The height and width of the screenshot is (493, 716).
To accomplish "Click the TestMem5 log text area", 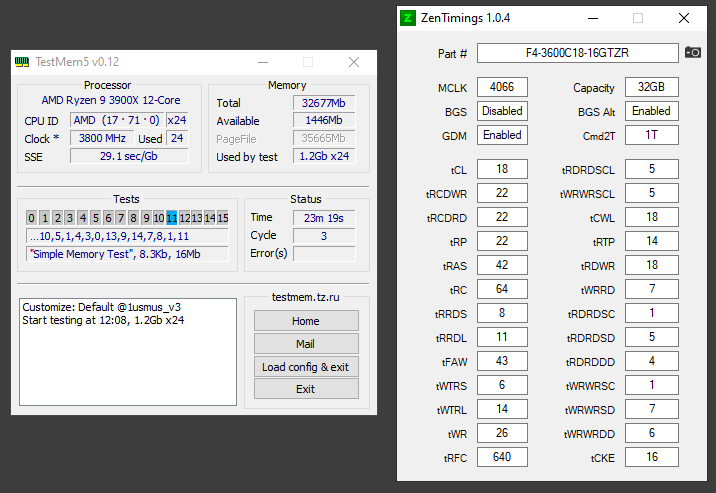I will (128, 352).
